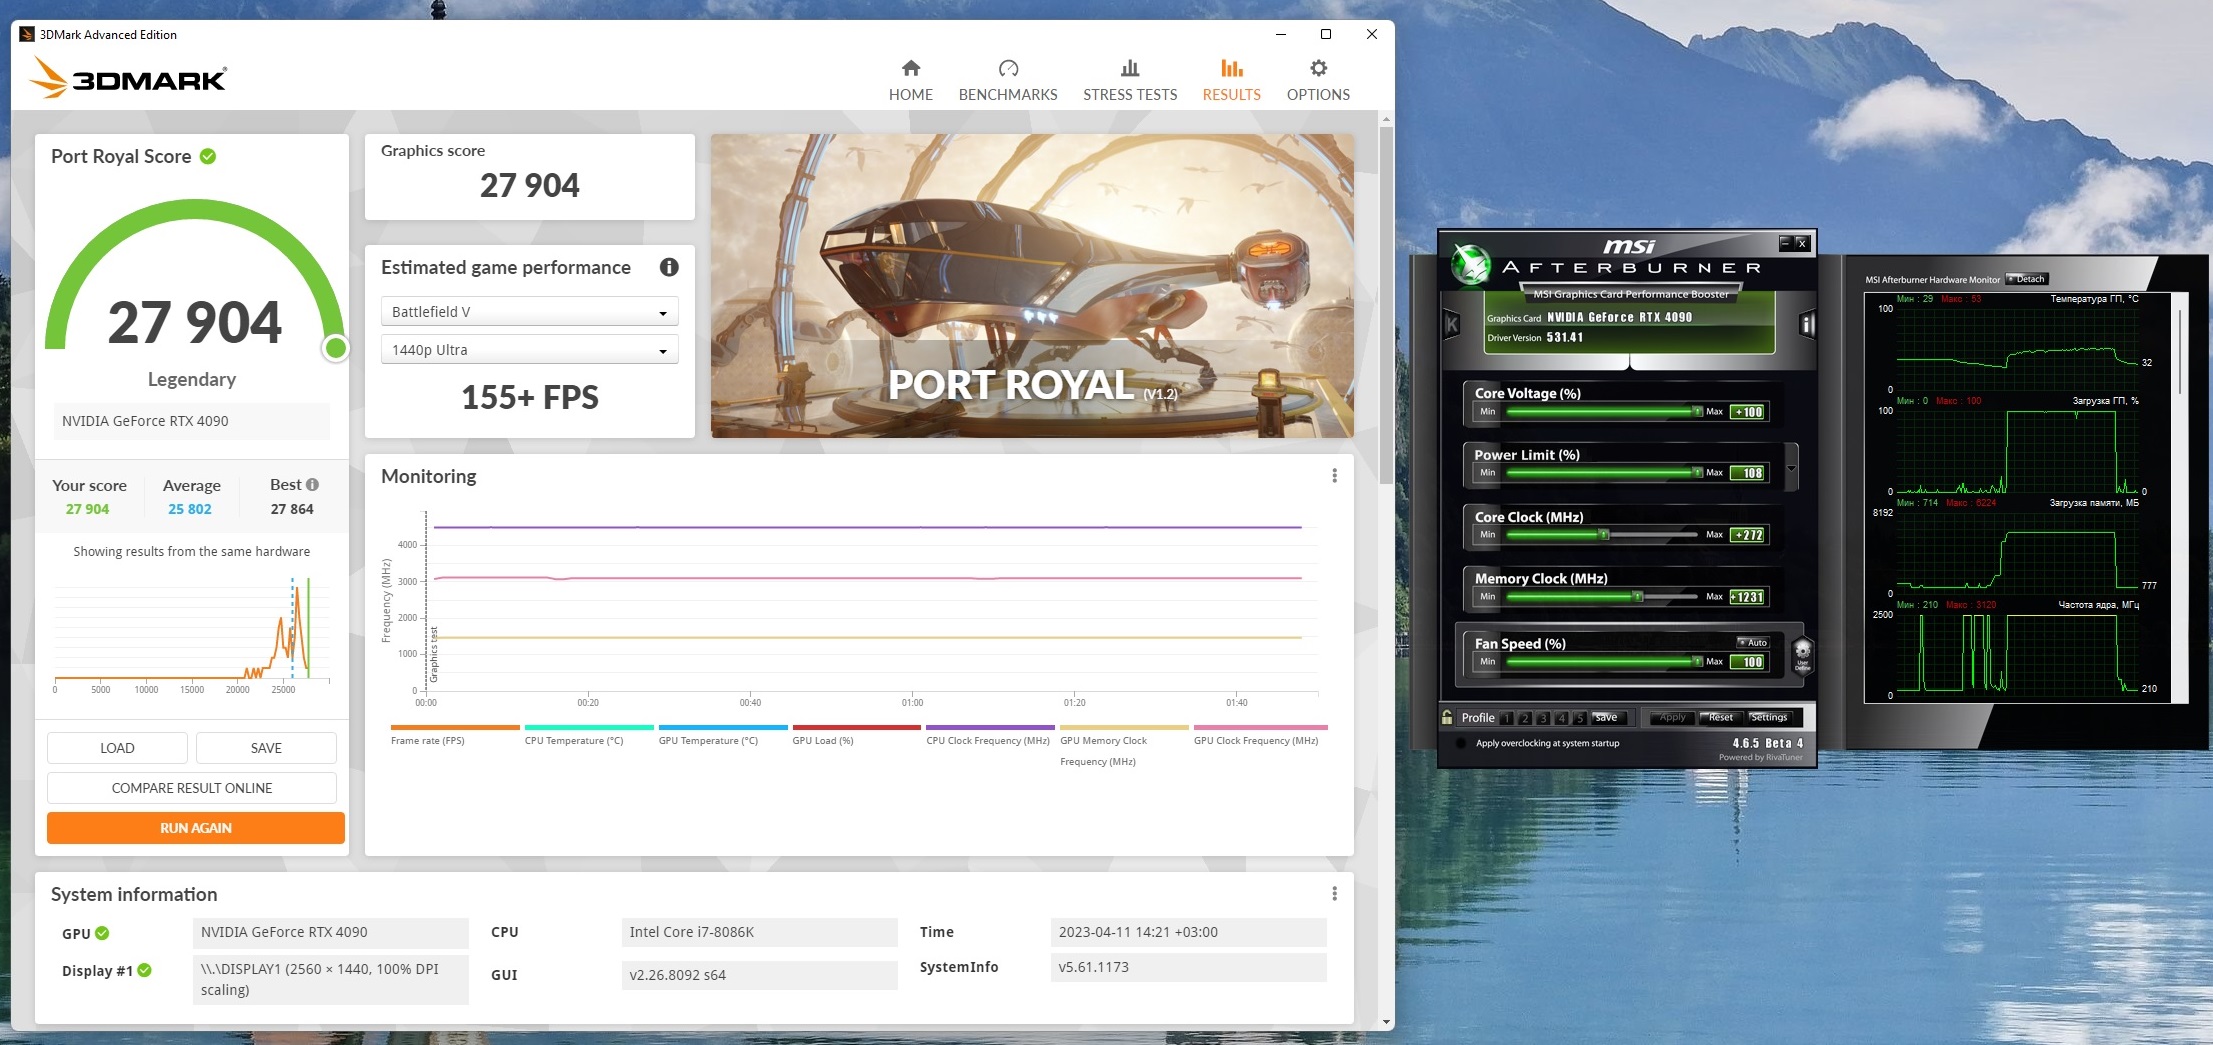Click the info icon next to Best score

point(313,485)
